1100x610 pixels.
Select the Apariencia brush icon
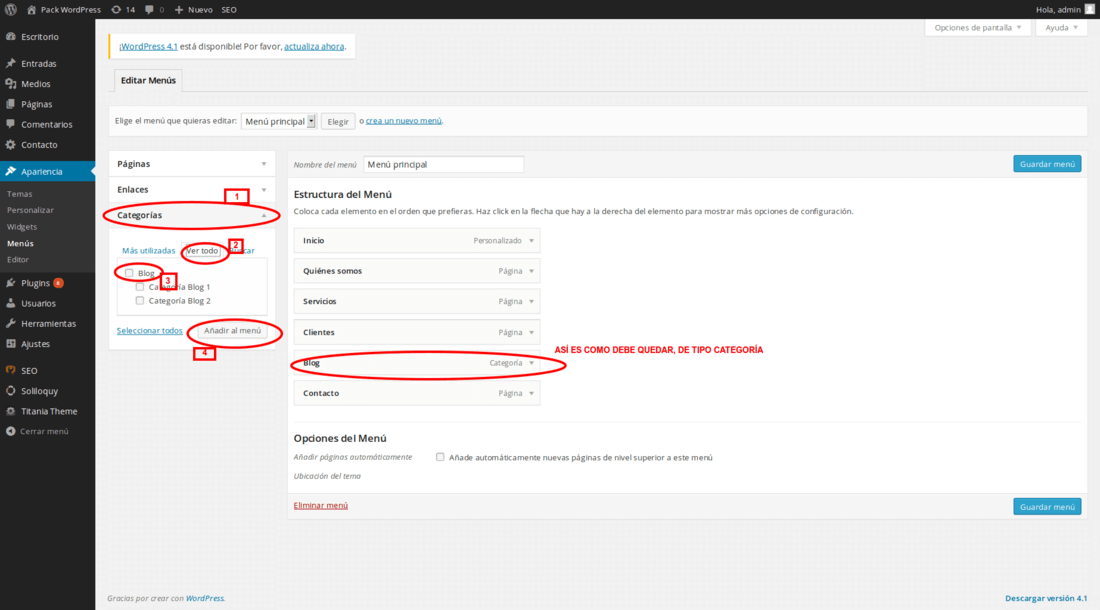point(11,171)
